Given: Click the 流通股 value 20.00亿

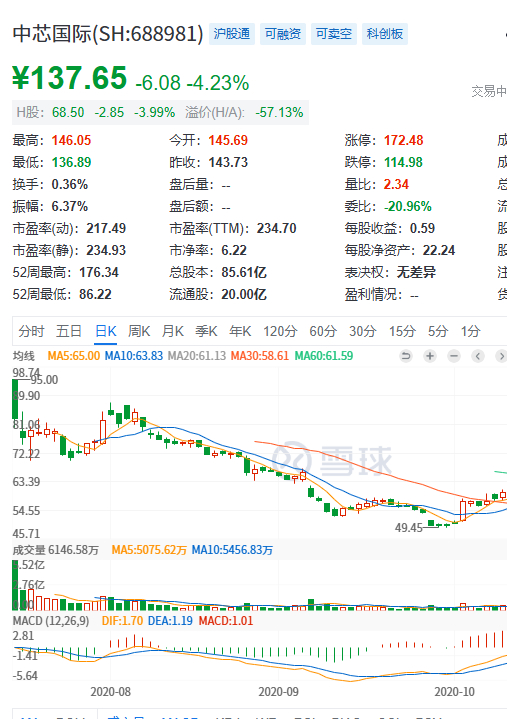Looking at the screenshot, I should pyautogui.click(x=244, y=294).
